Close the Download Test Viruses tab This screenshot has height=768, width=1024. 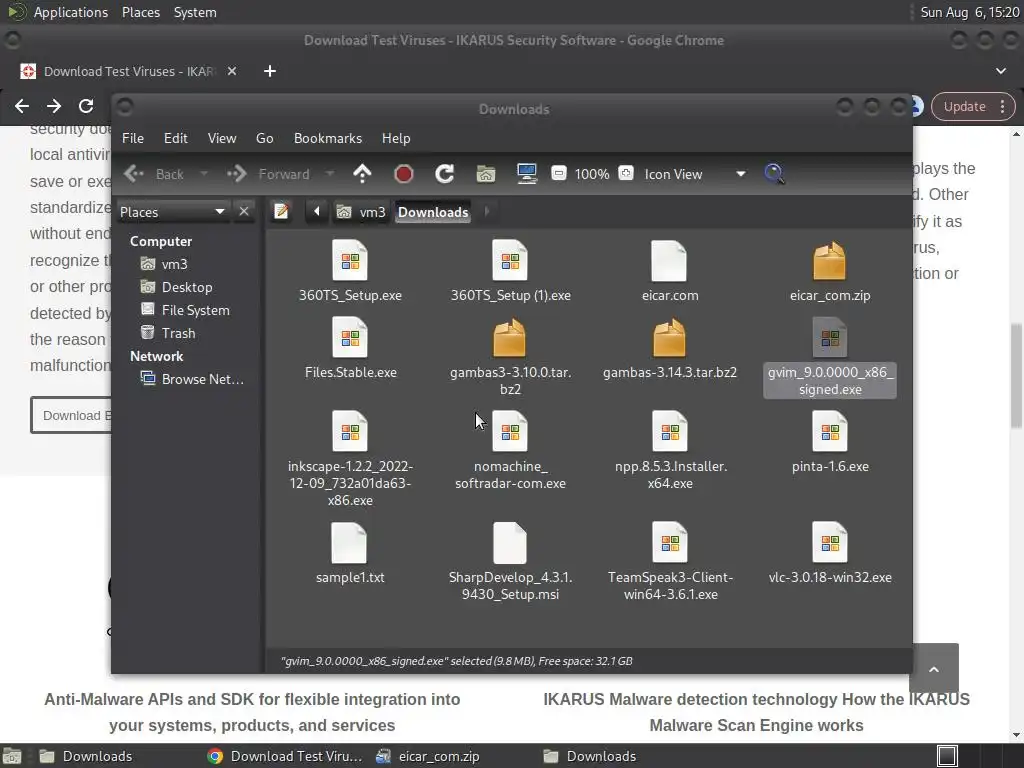(x=232, y=71)
